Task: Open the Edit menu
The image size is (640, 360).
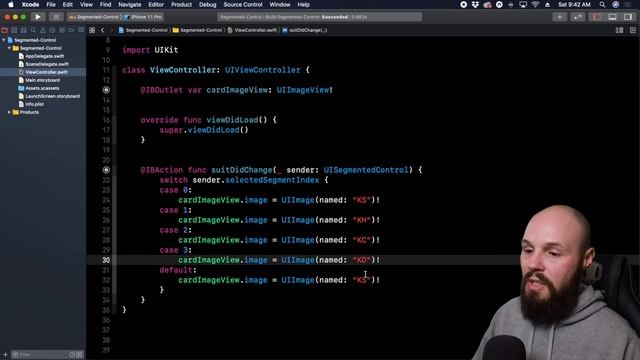Action: click(67, 4)
